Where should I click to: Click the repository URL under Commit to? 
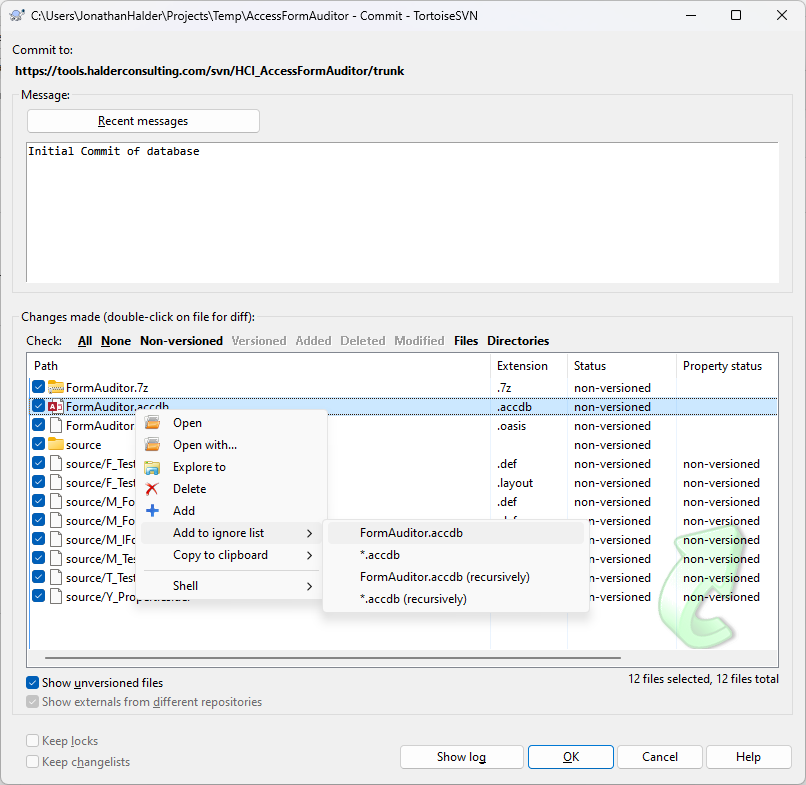pyautogui.click(x=210, y=71)
